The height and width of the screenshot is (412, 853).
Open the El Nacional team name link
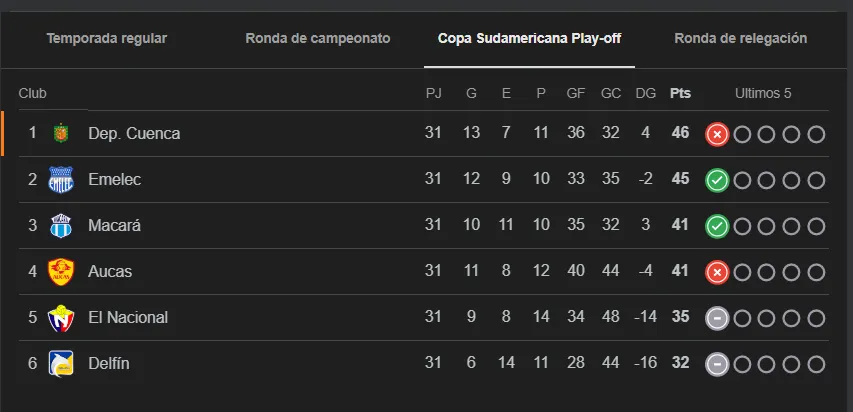click(x=128, y=317)
